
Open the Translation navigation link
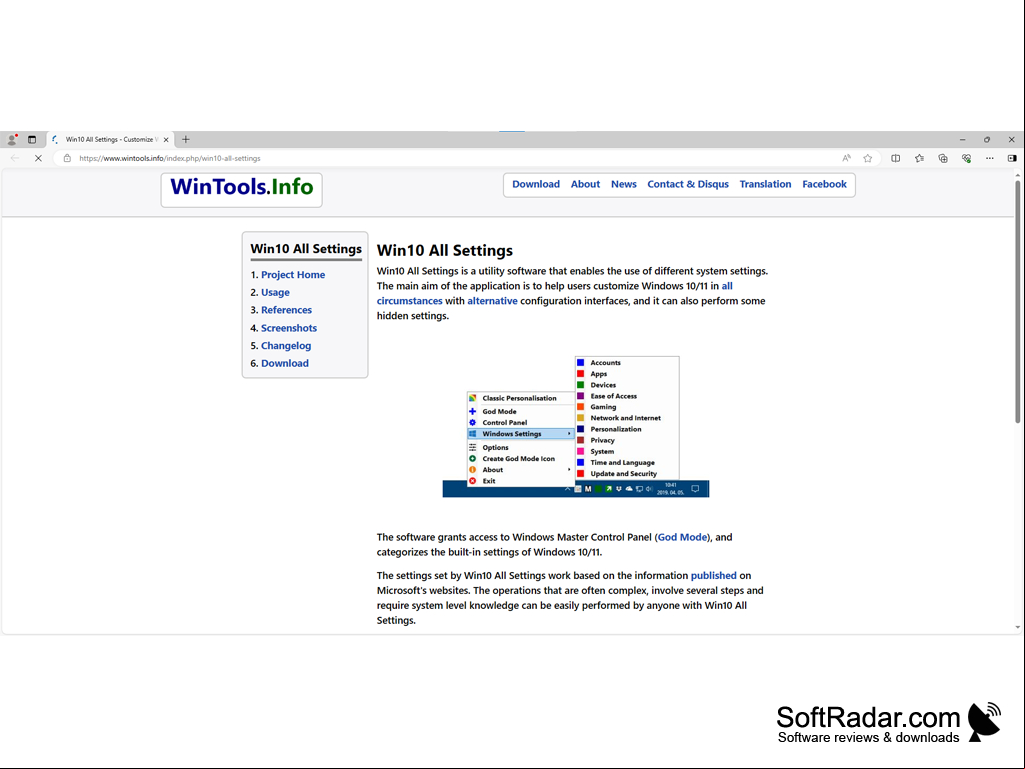tap(765, 184)
